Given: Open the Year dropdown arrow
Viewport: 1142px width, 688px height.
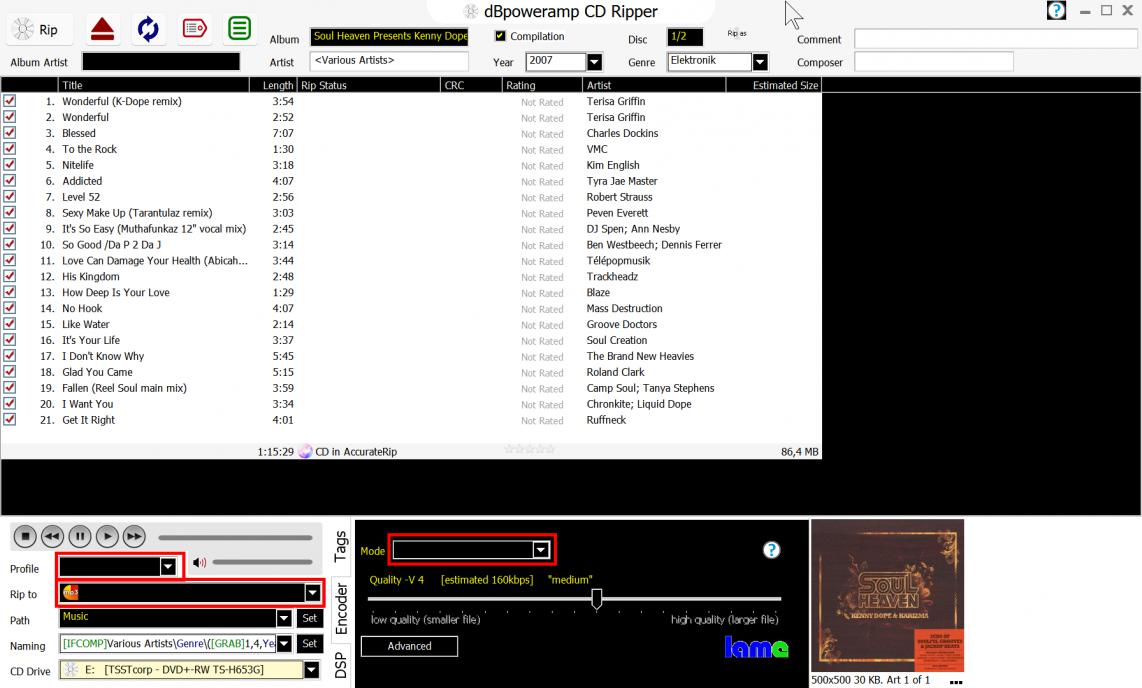Looking at the screenshot, I should [x=594, y=62].
